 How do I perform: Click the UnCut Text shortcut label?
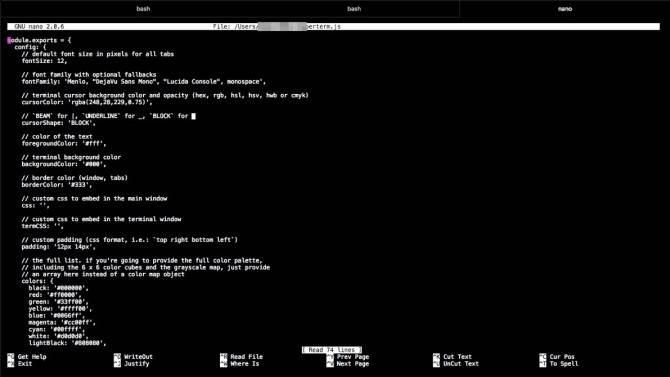[x=461, y=364]
